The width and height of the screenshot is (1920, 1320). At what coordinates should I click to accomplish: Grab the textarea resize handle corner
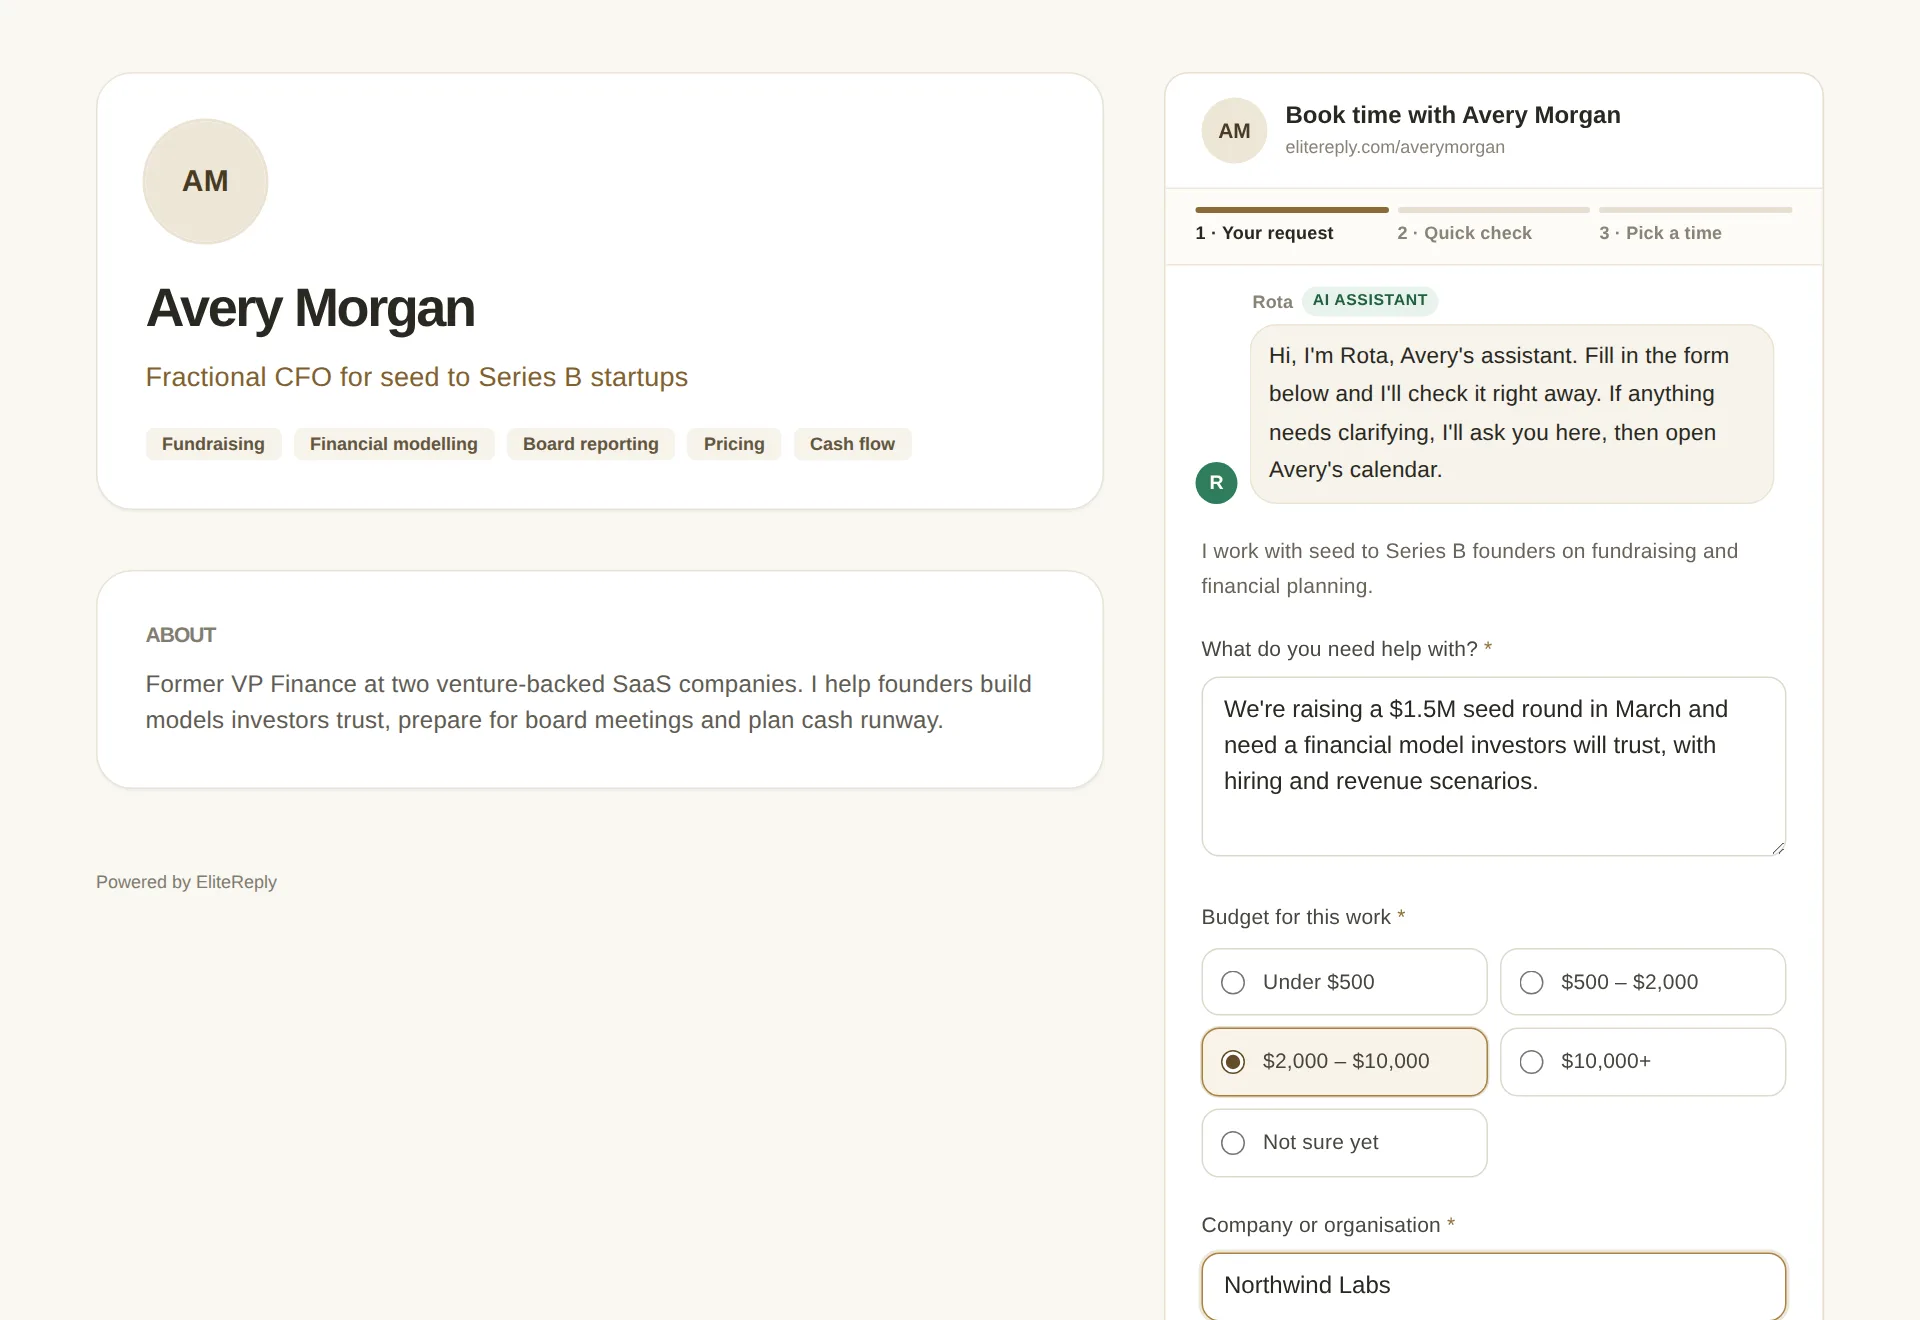coord(1778,848)
